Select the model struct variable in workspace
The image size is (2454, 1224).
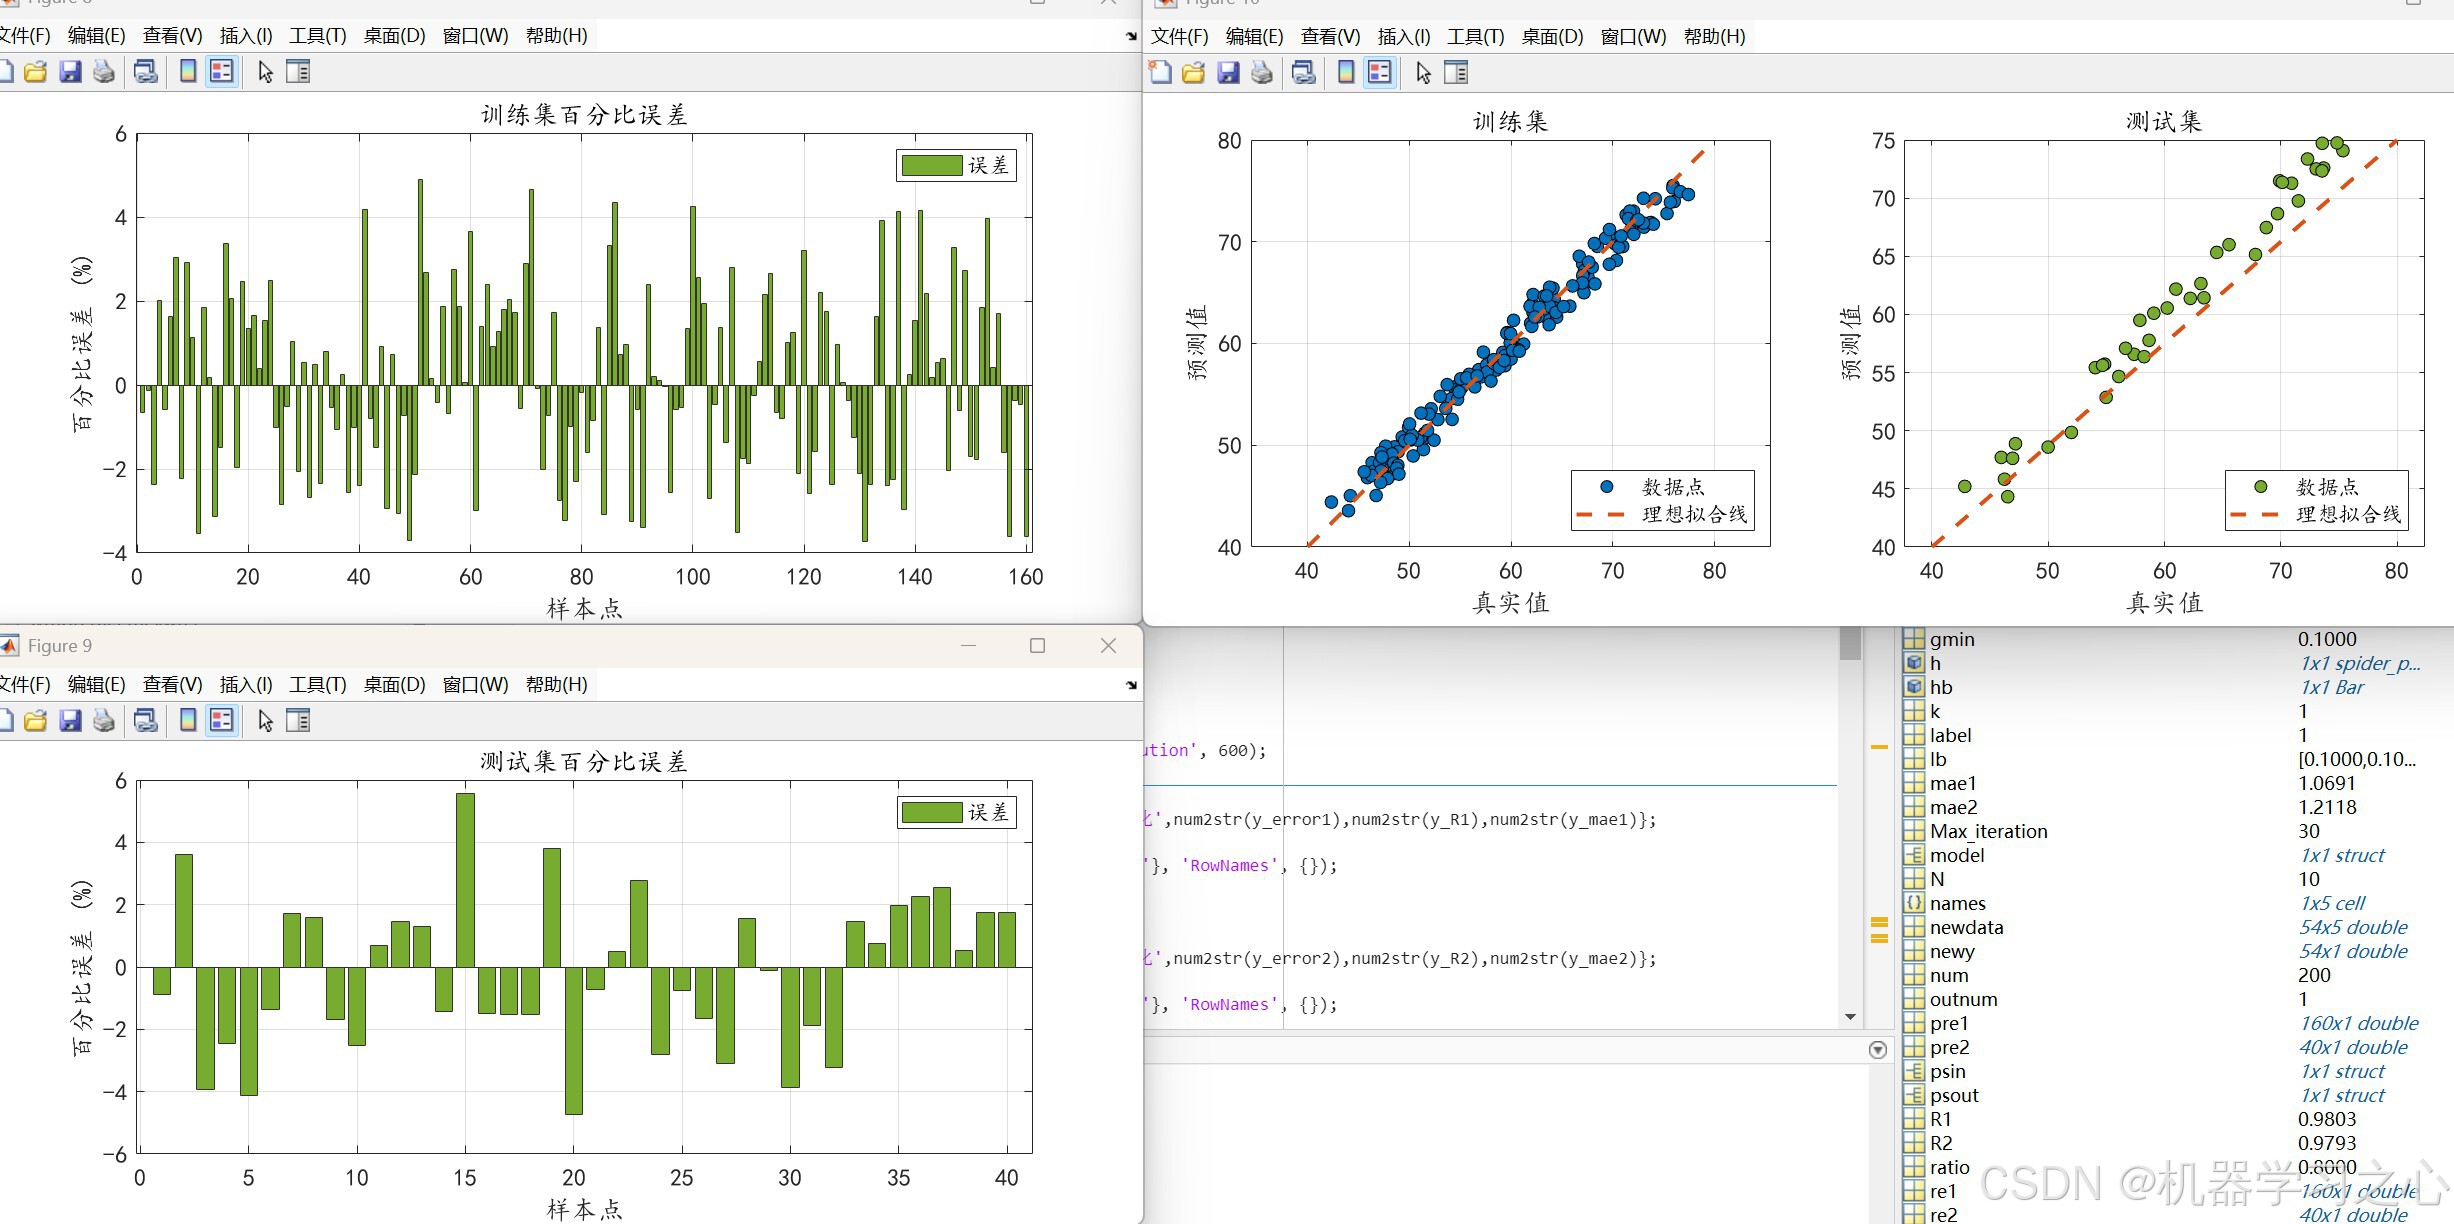point(1956,855)
